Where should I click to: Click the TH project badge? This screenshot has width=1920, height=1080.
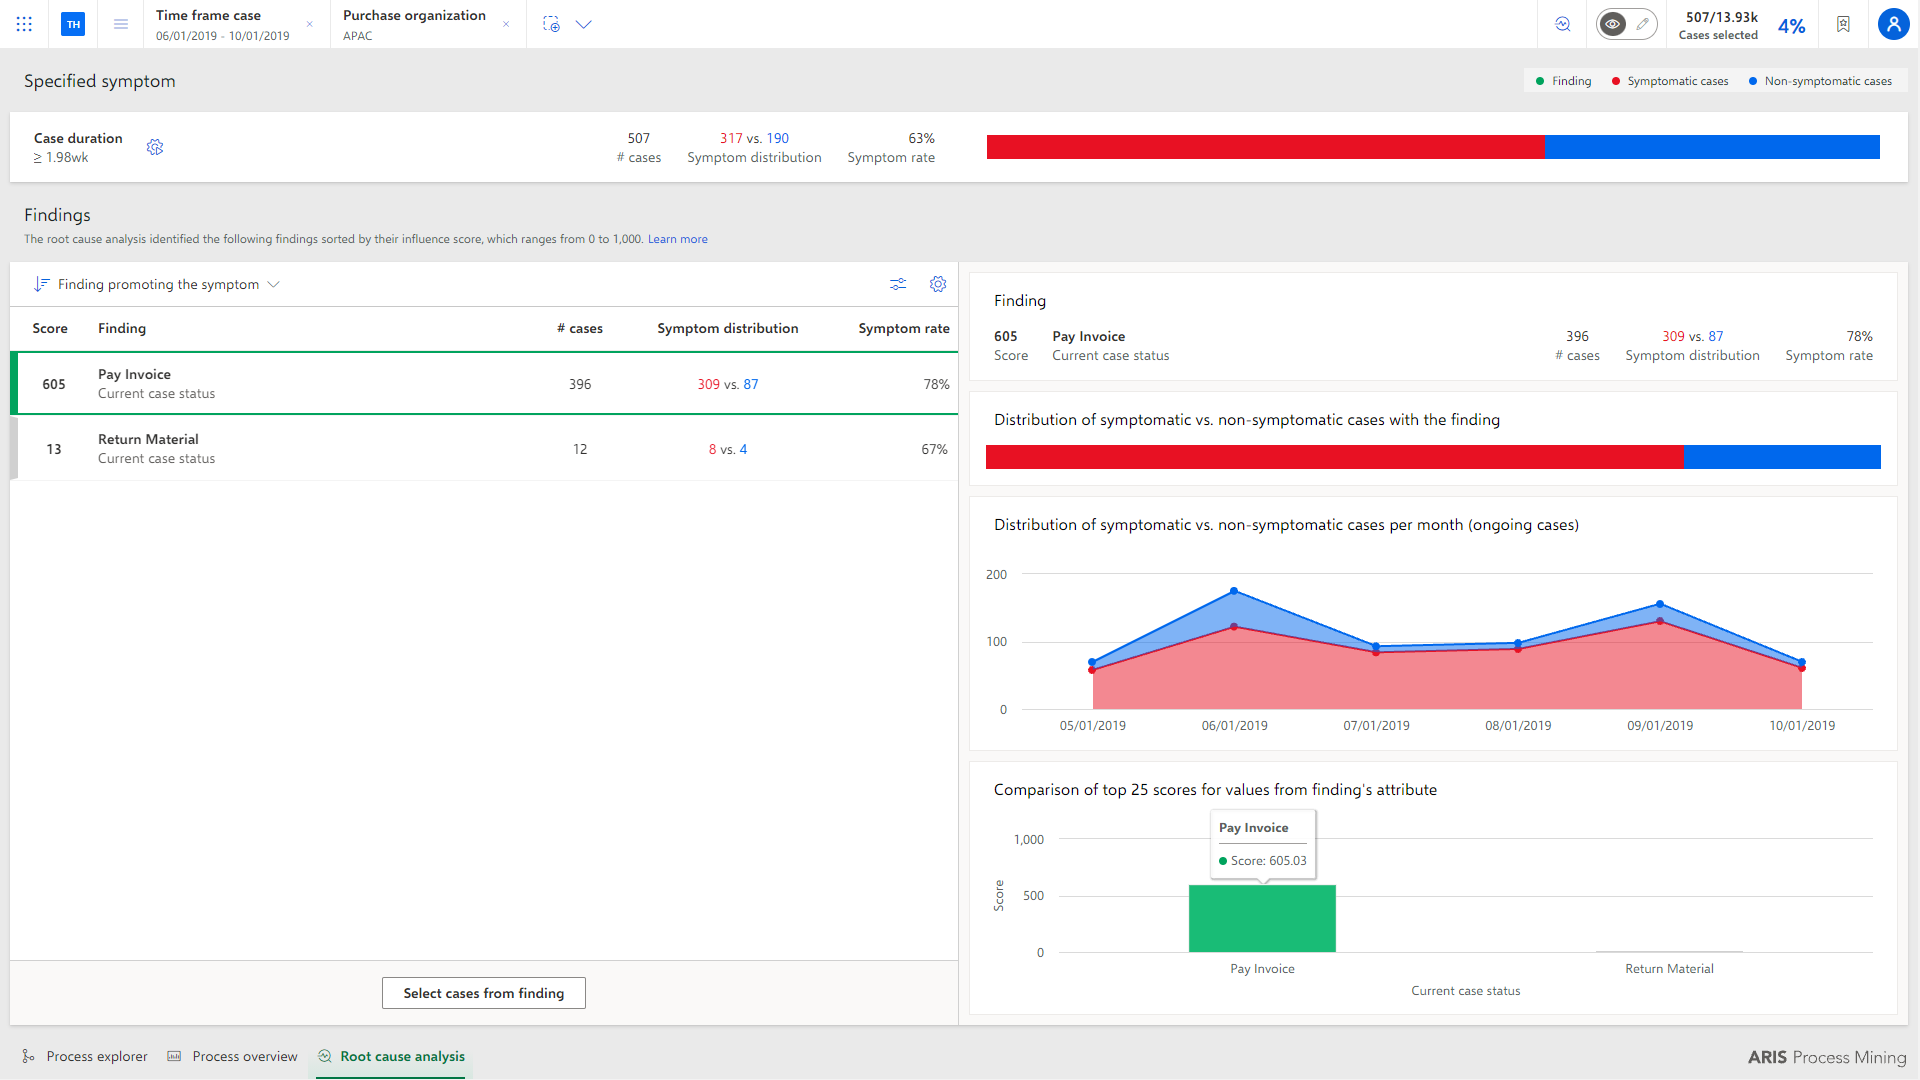(x=73, y=24)
